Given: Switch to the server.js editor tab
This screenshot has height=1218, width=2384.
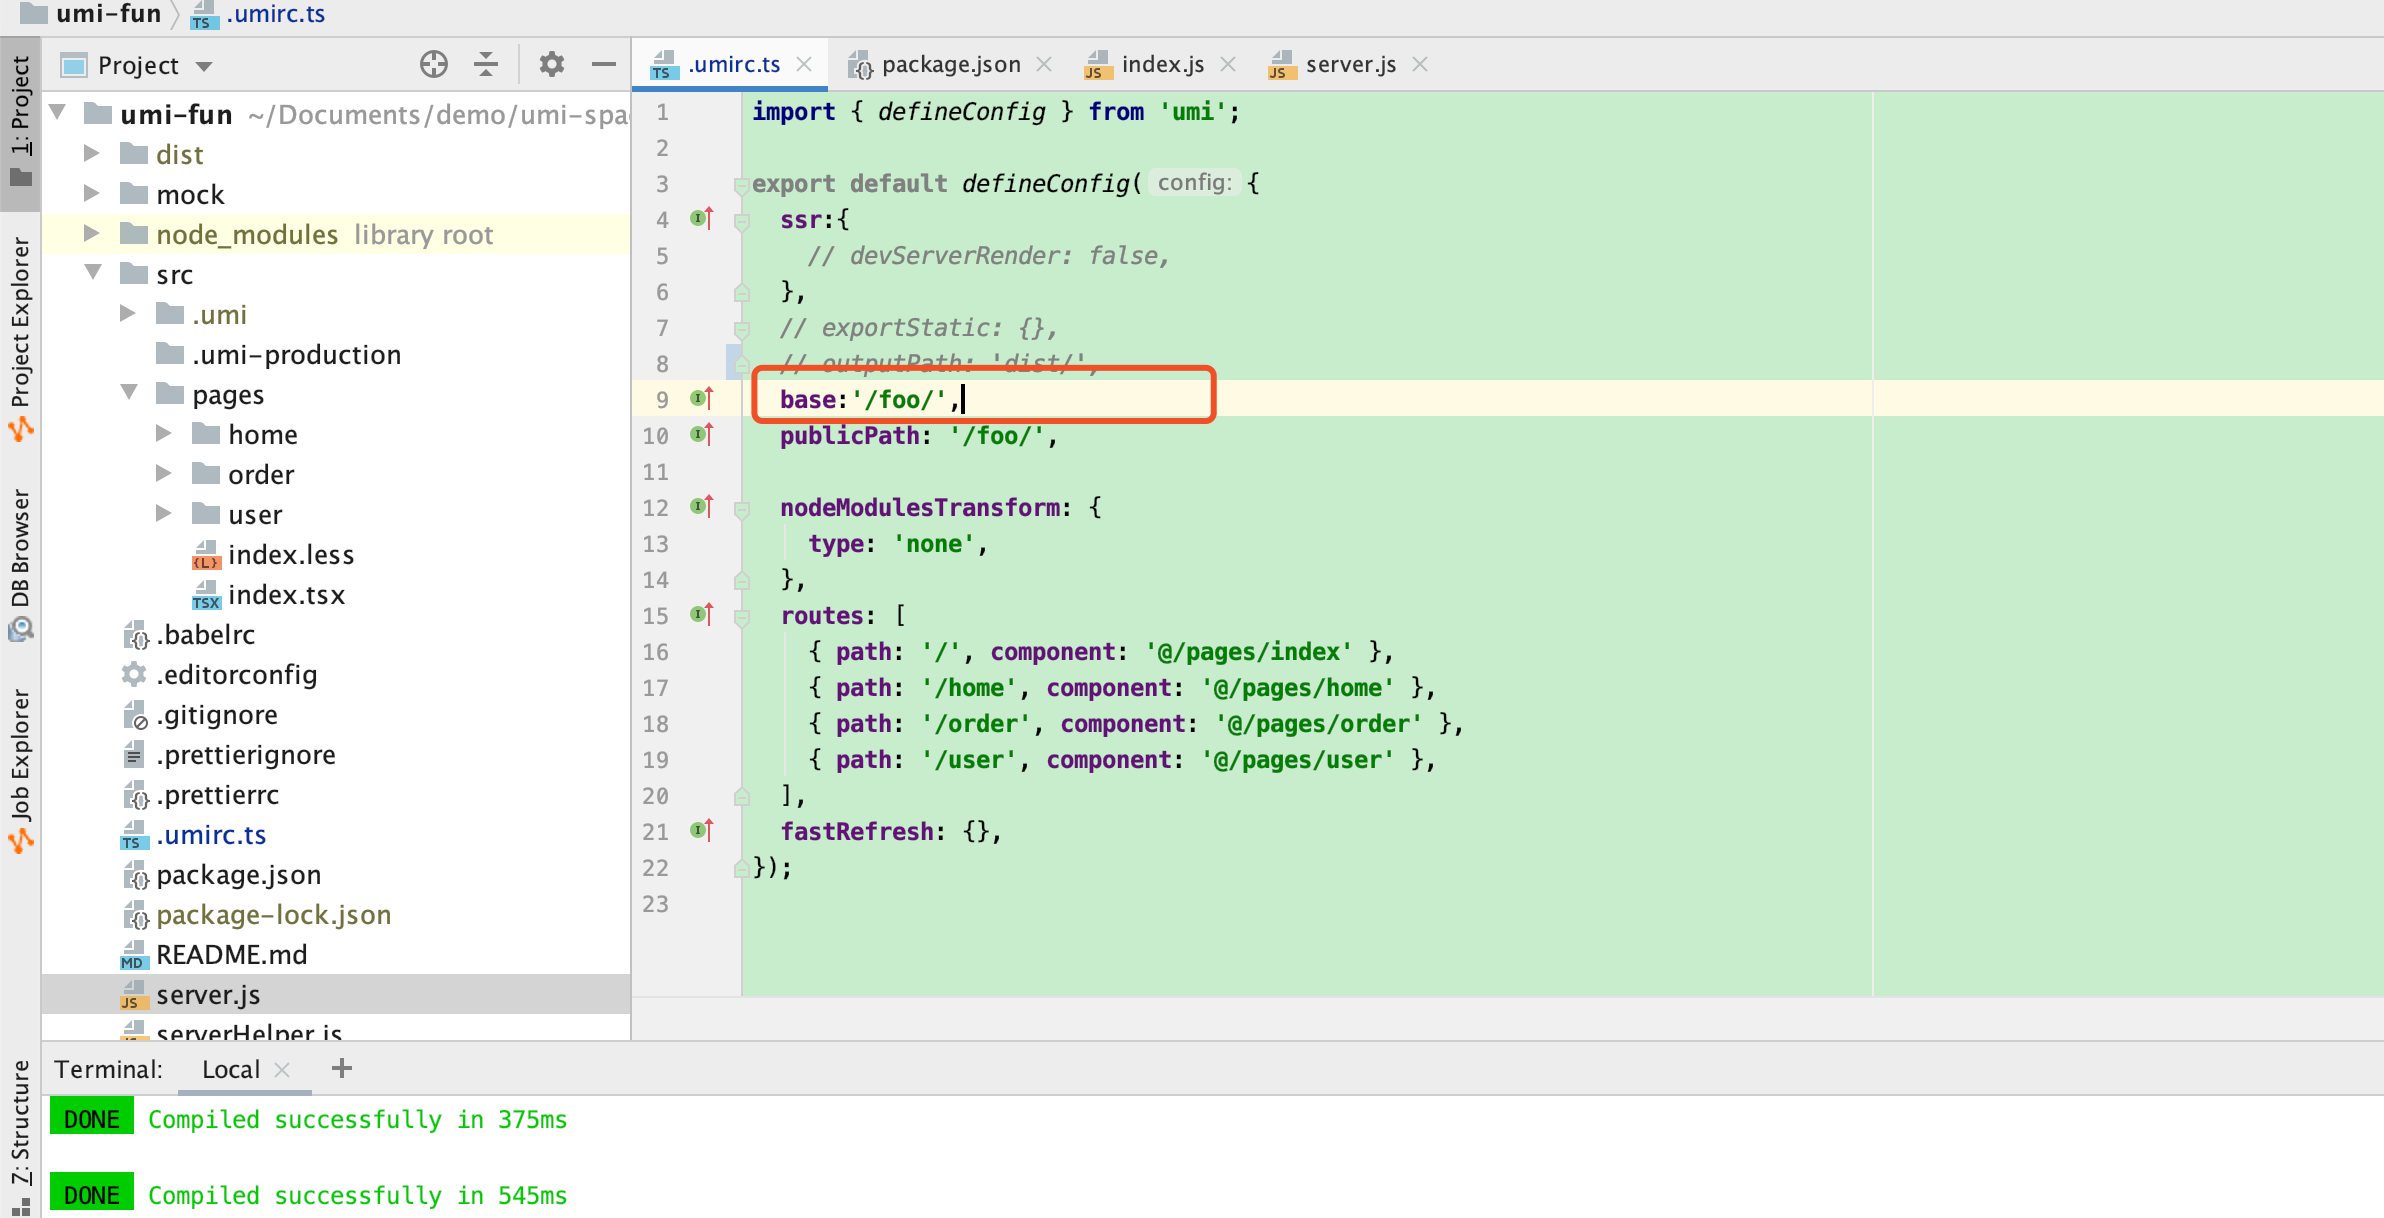Looking at the screenshot, I should (1350, 64).
